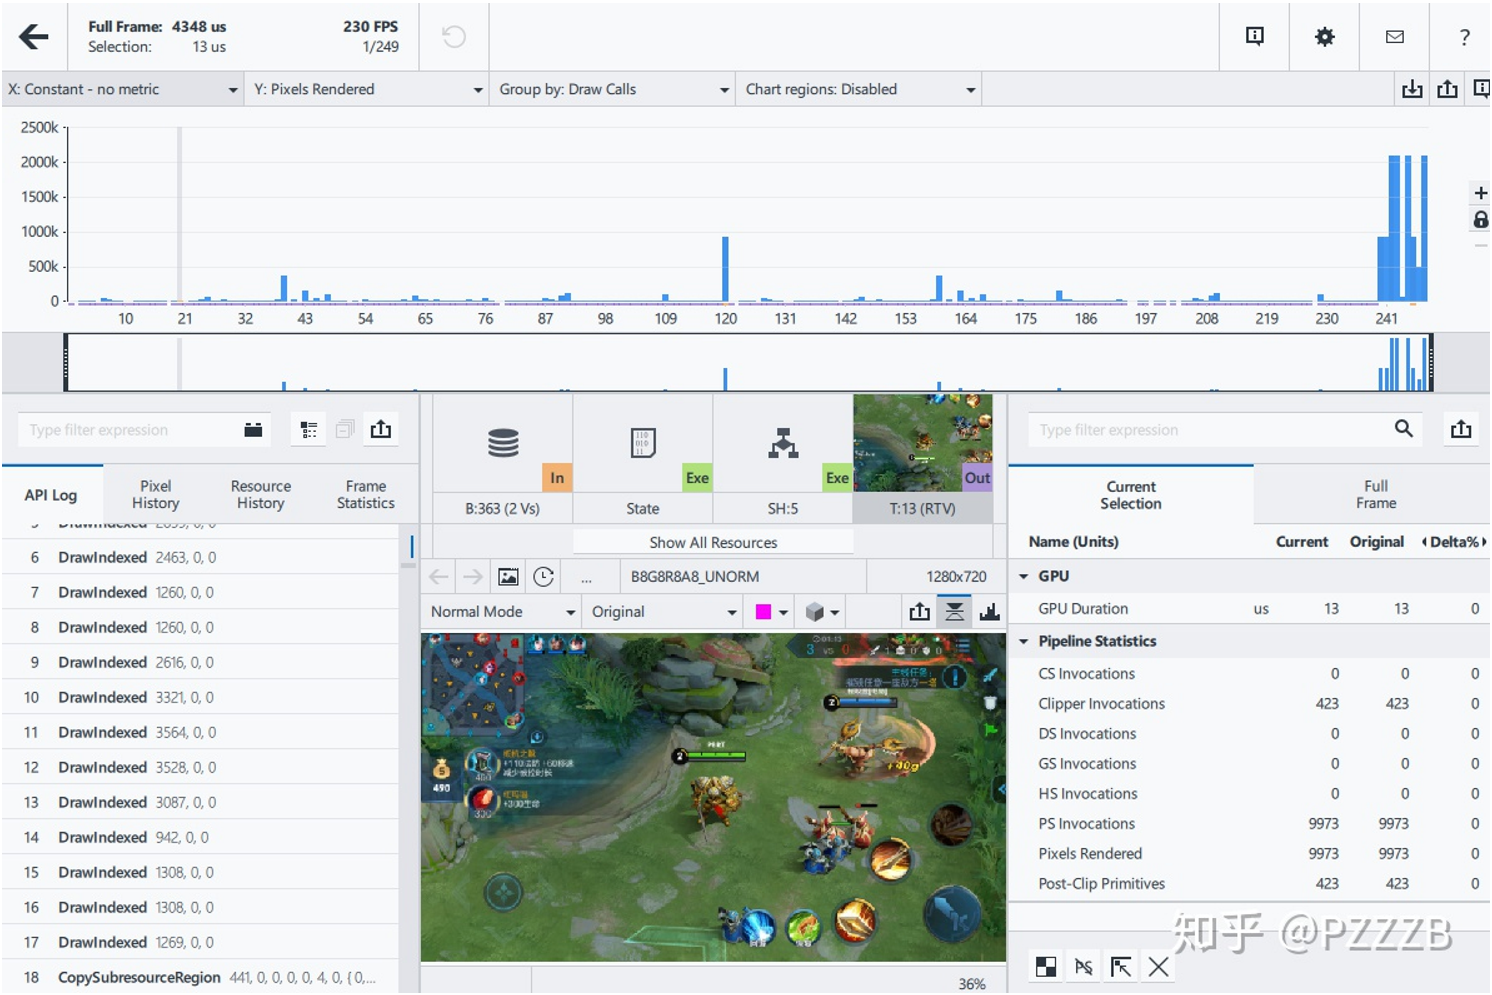Open the X: Constant - no metric dropdown
Screen dimensions: 1492x995
pyautogui.click(x=122, y=89)
